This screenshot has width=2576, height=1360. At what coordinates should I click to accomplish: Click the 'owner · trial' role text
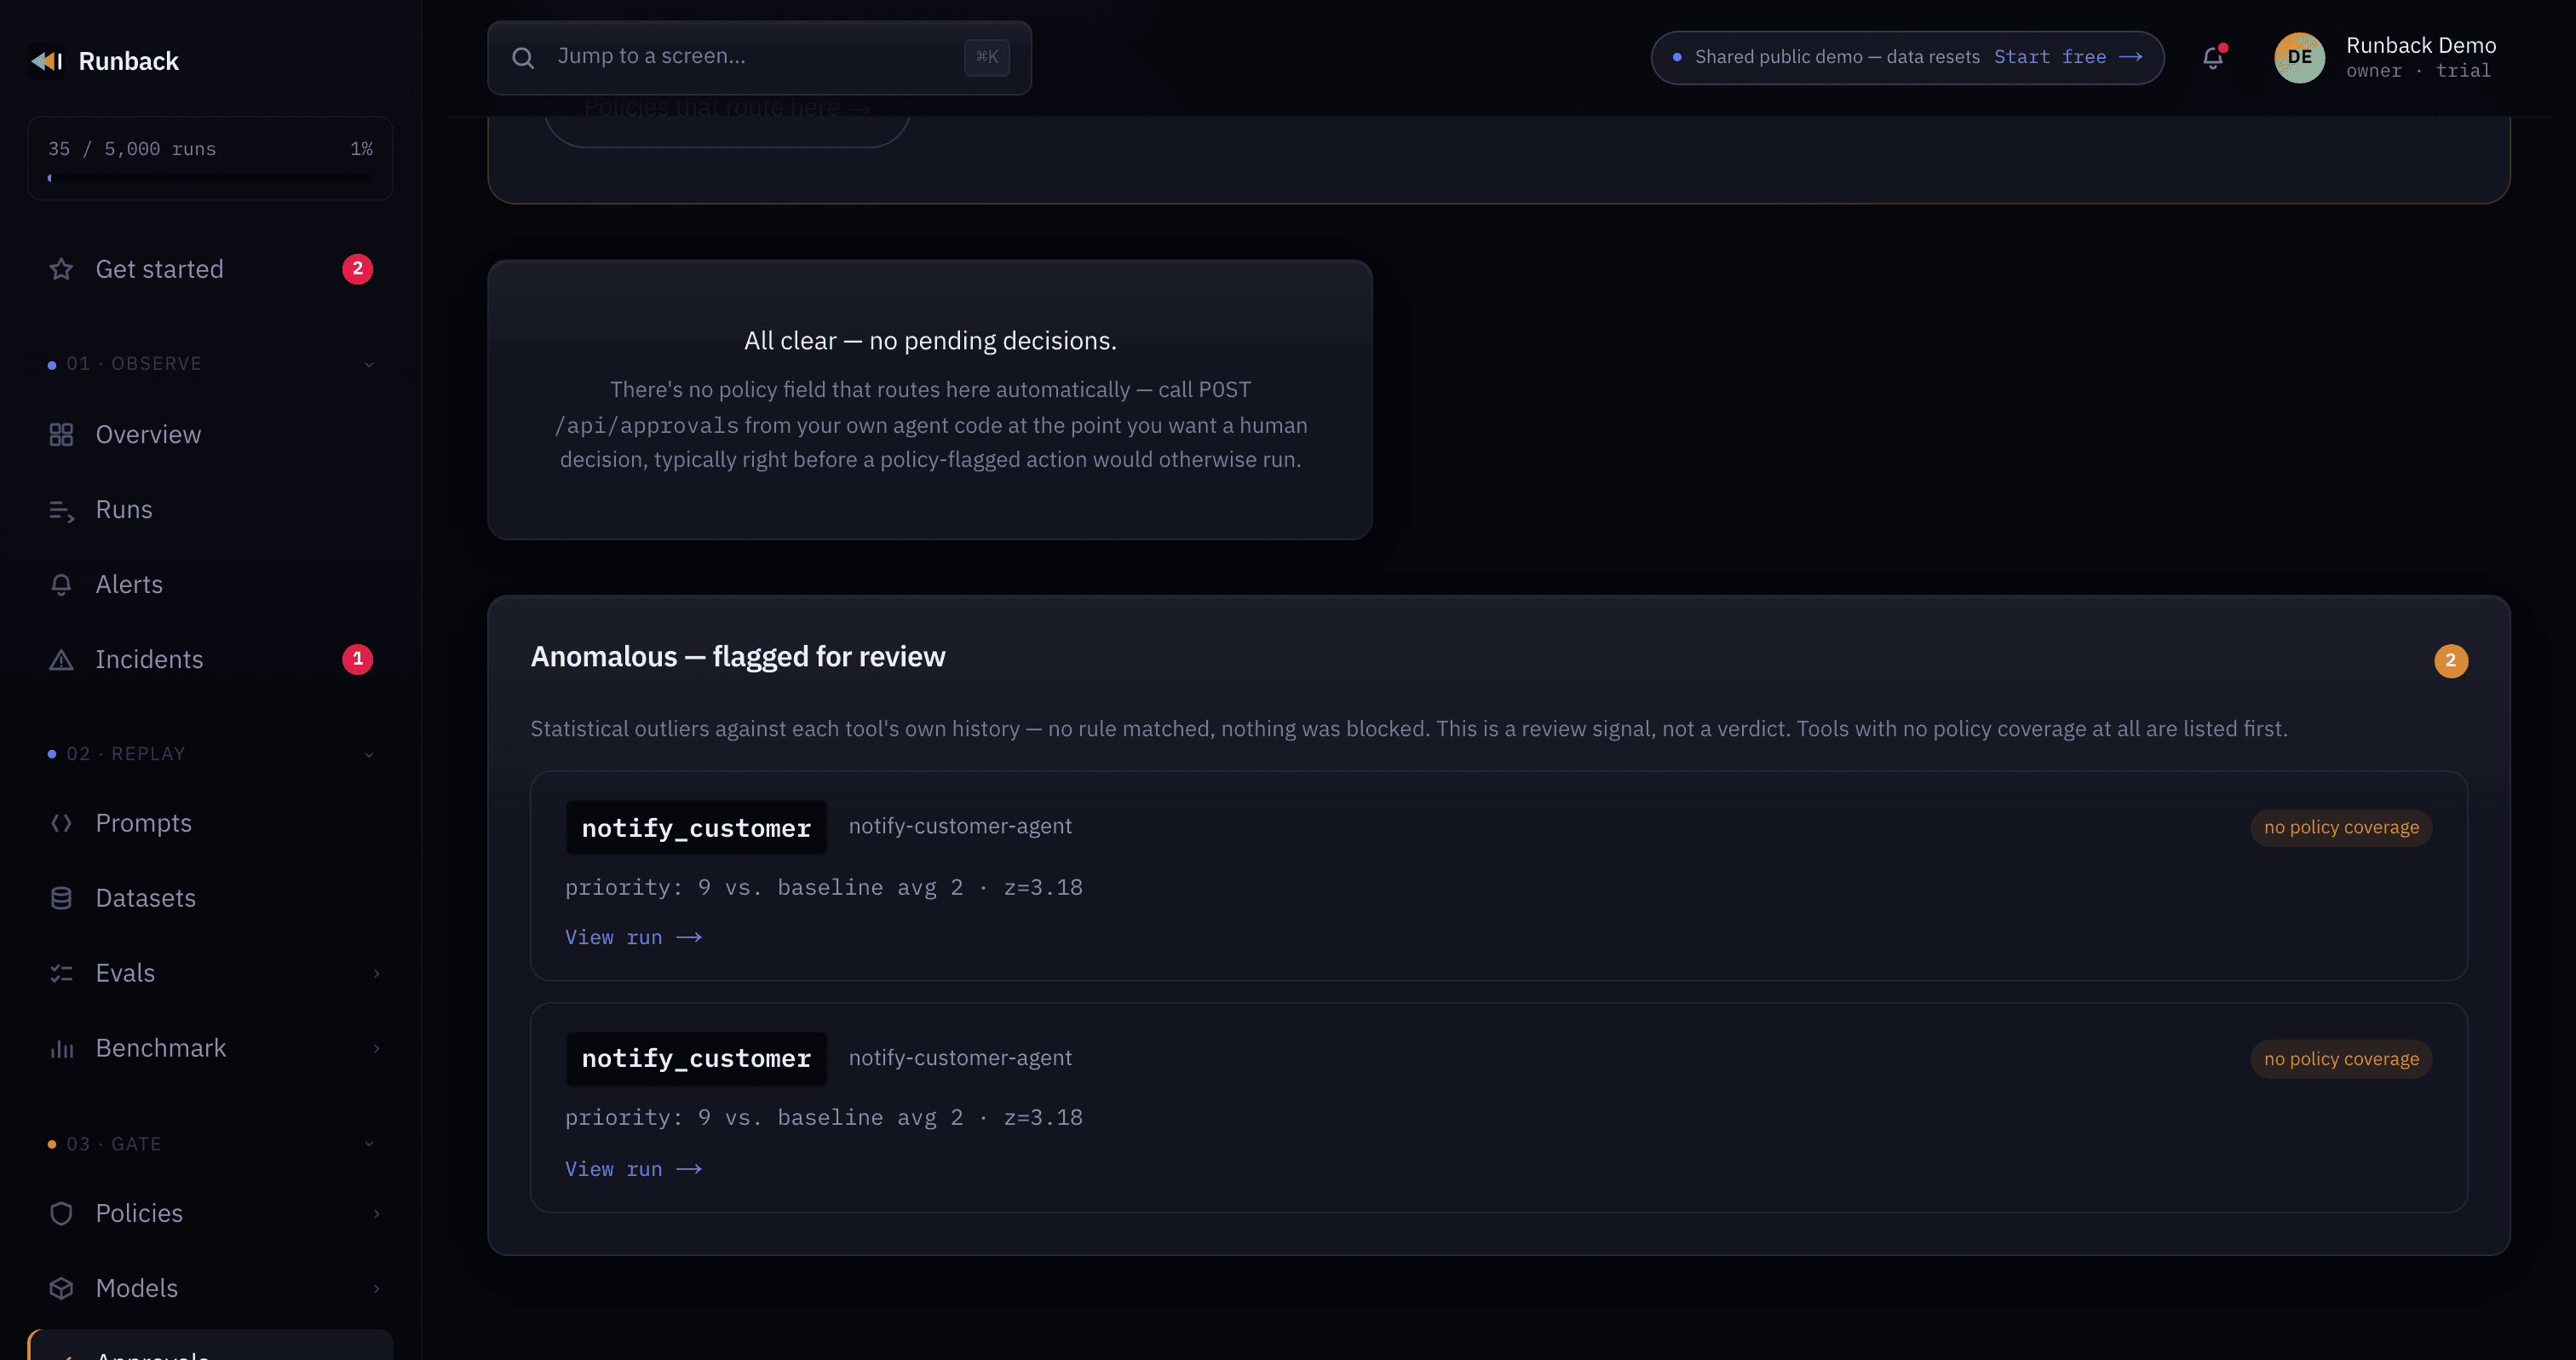(2418, 71)
